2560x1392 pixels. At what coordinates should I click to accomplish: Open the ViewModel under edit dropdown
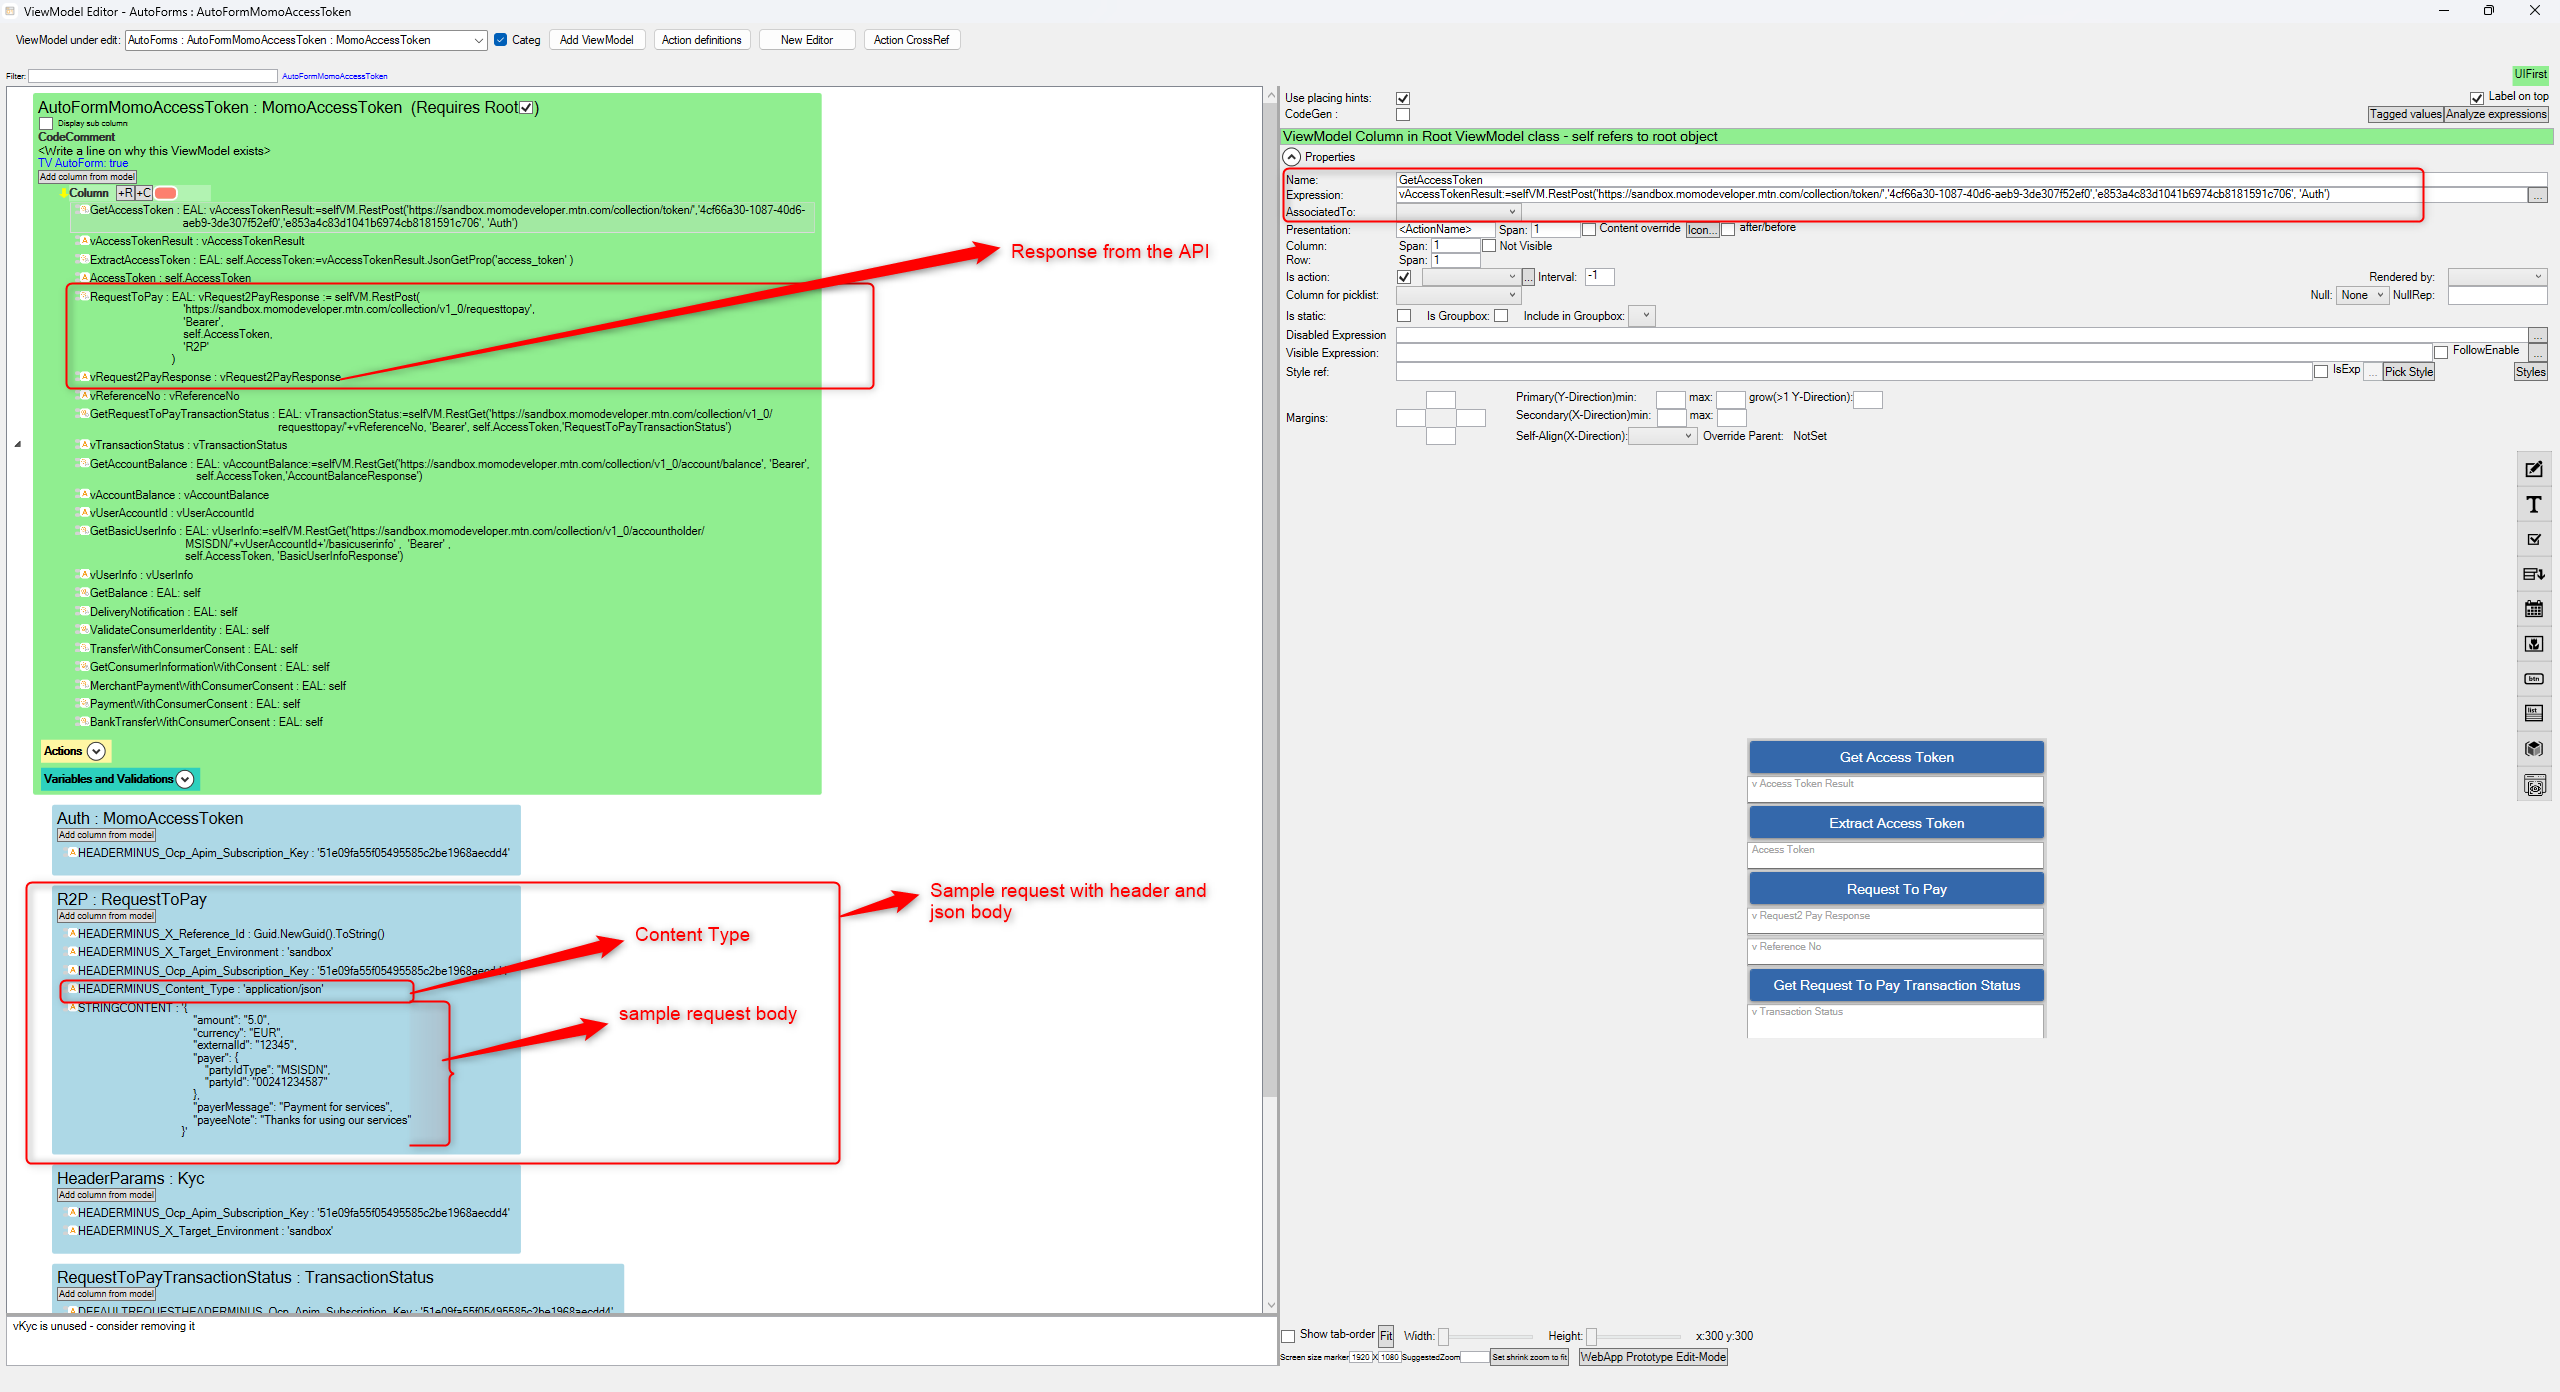pos(479,41)
